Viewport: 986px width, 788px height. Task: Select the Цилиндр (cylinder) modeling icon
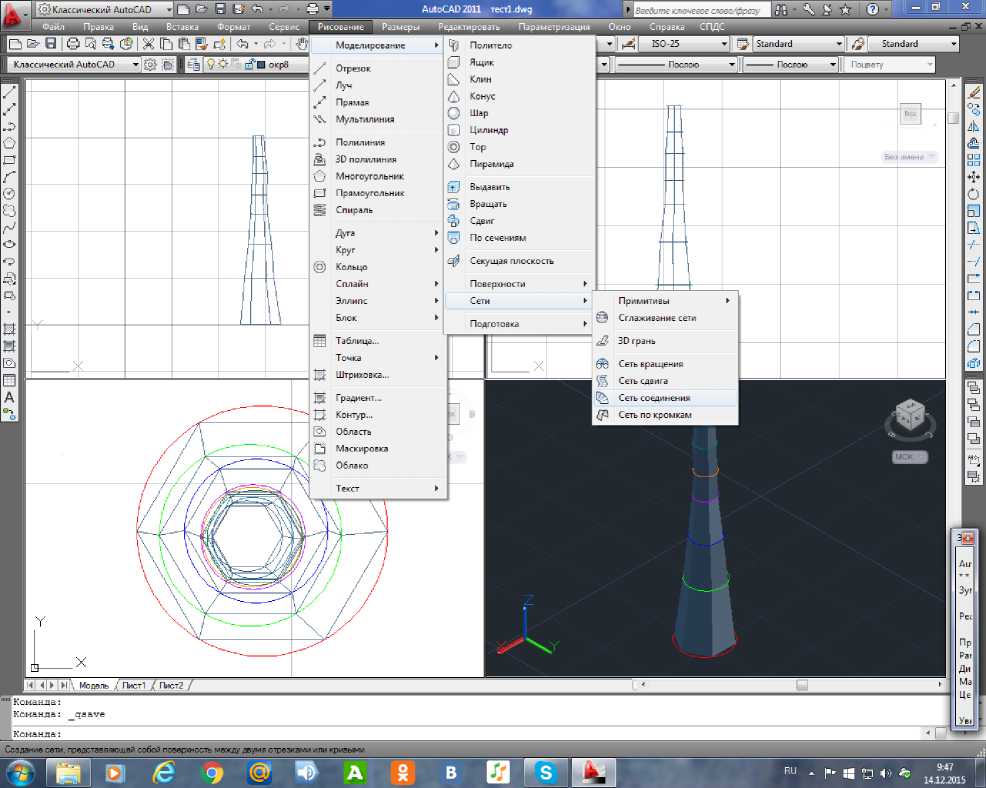point(454,130)
